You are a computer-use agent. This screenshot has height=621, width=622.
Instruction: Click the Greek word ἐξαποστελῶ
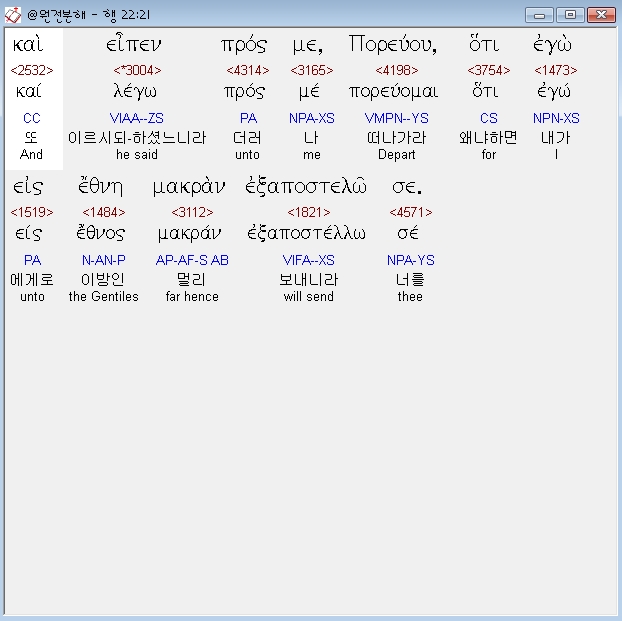pos(306,186)
